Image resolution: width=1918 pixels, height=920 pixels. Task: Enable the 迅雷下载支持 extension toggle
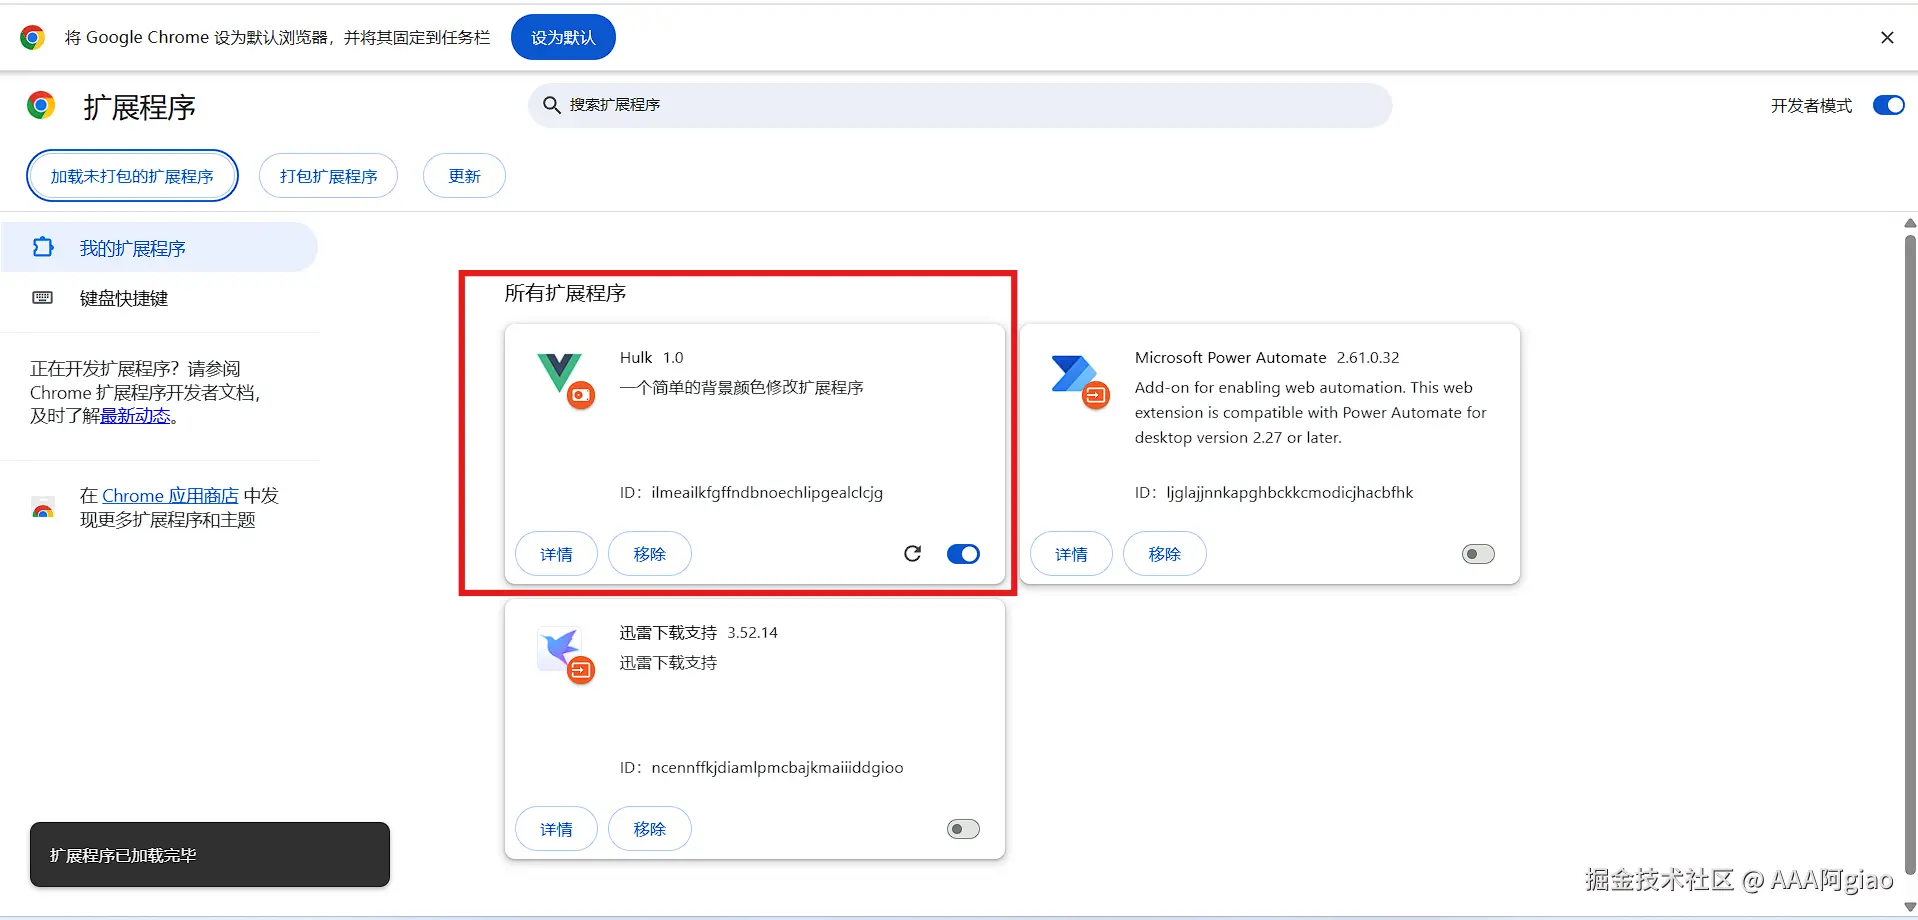point(963,829)
